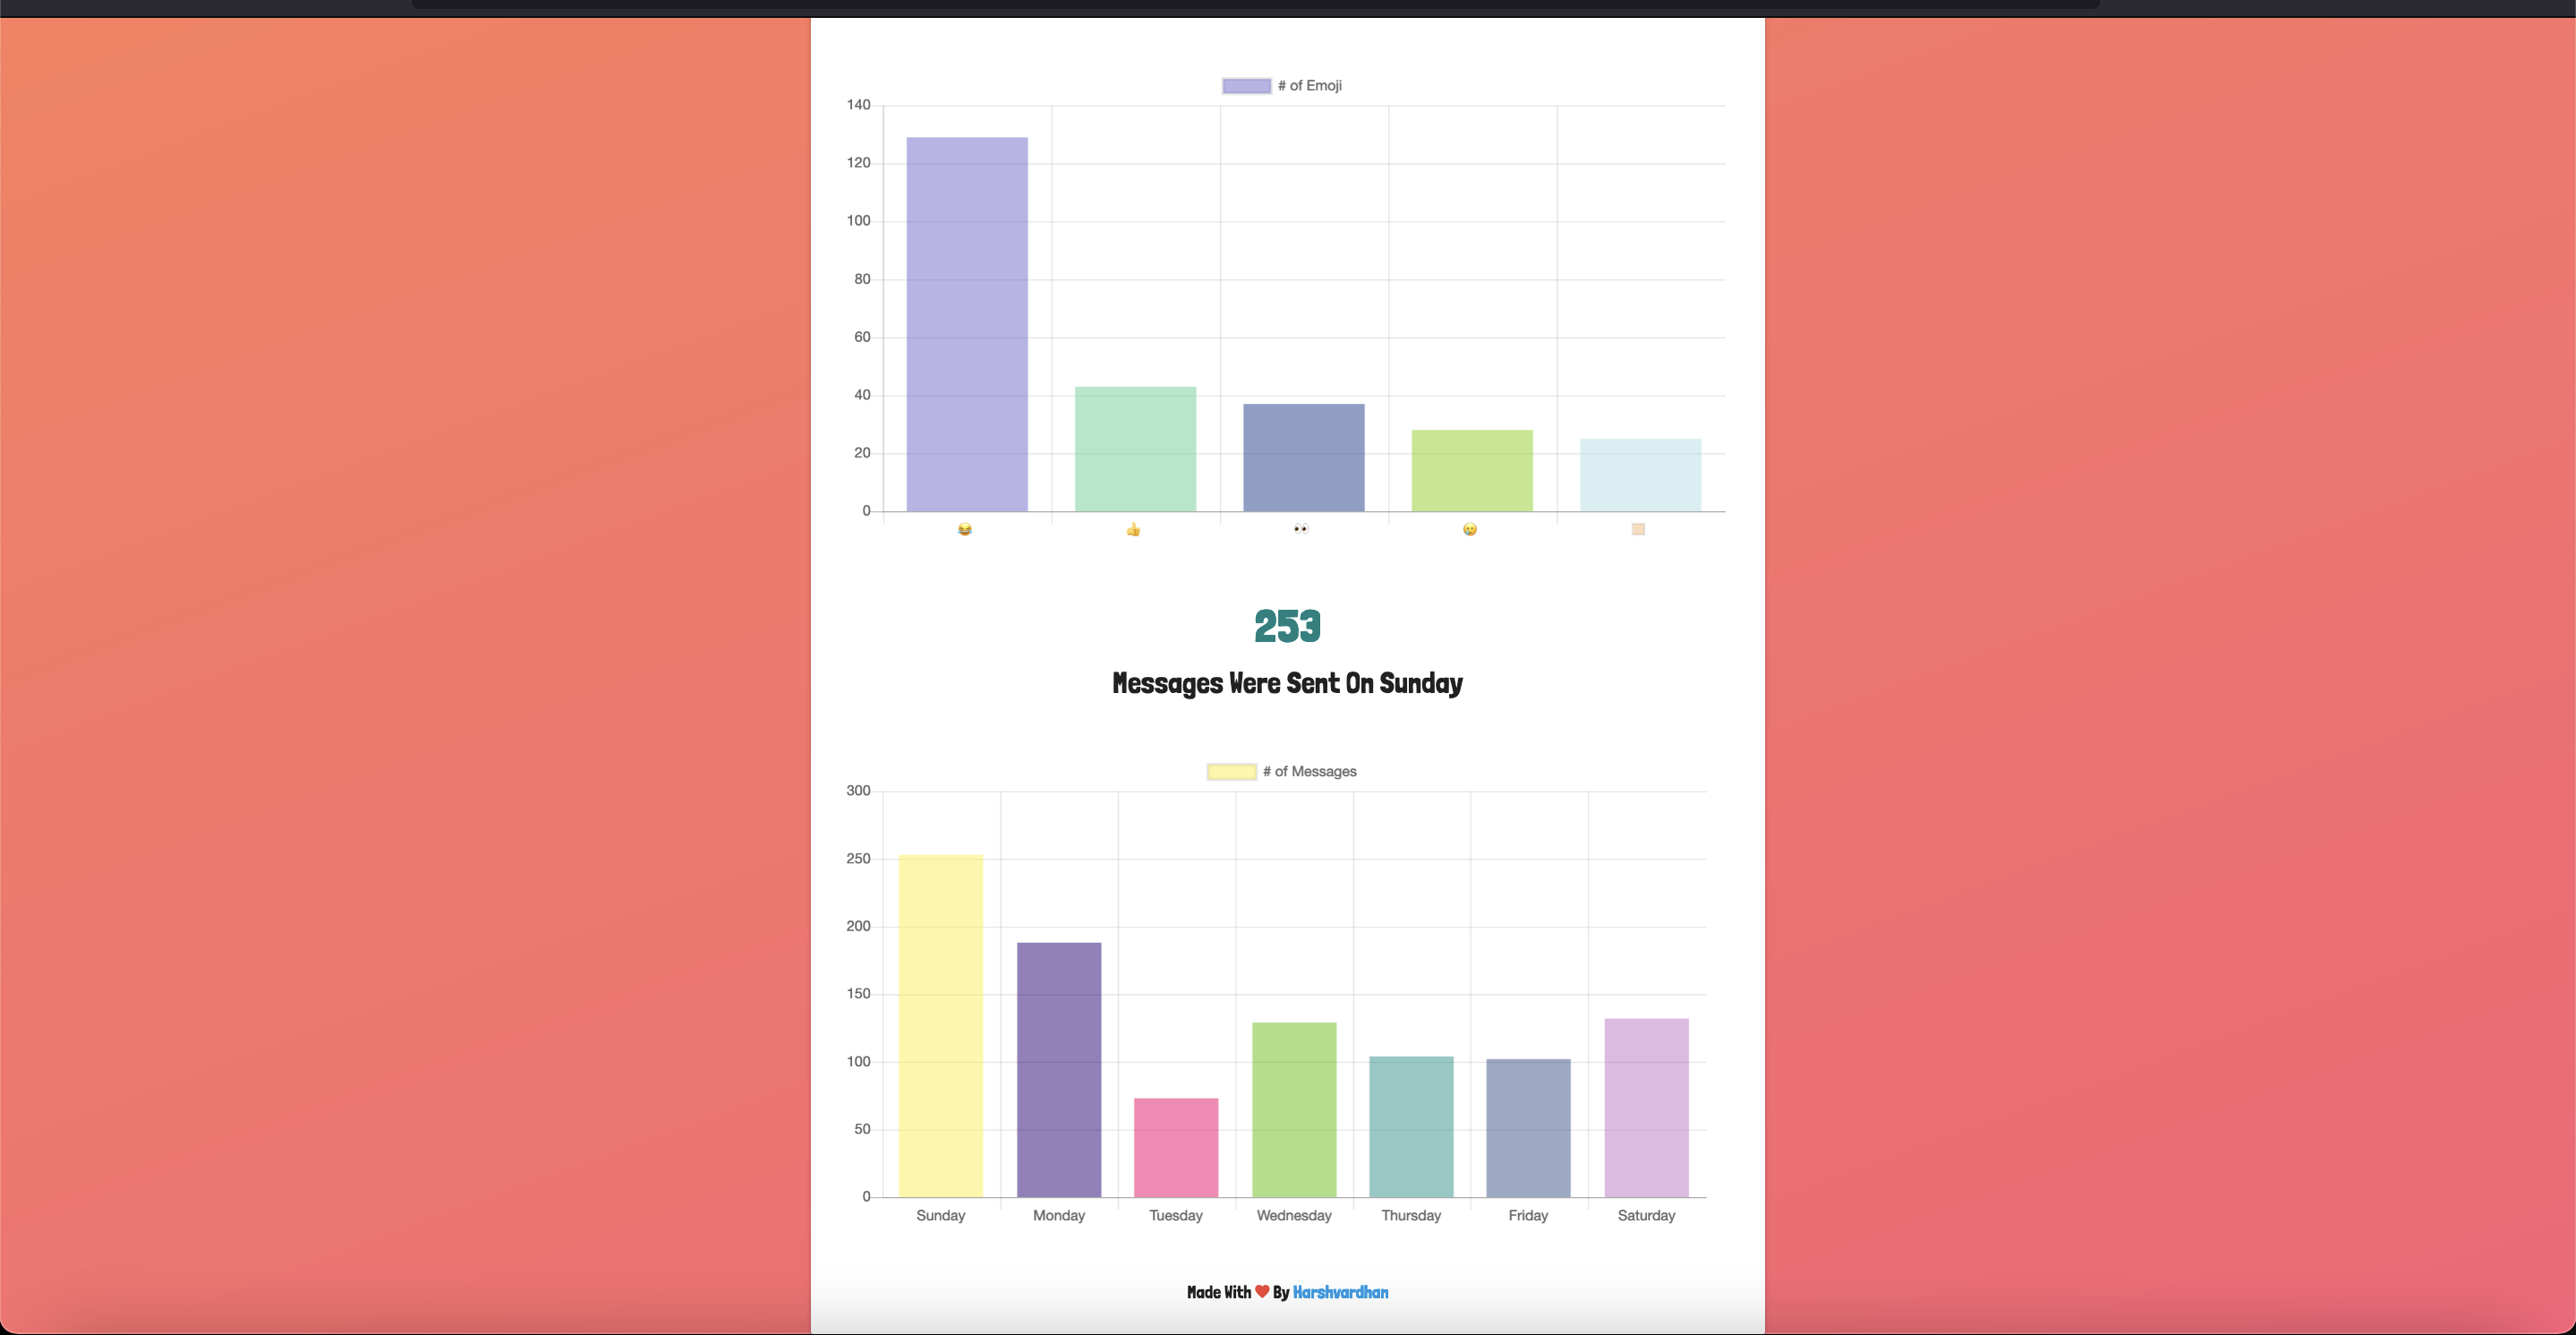
Task: Click the '253' statistic heading
Action: [1288, 626]
